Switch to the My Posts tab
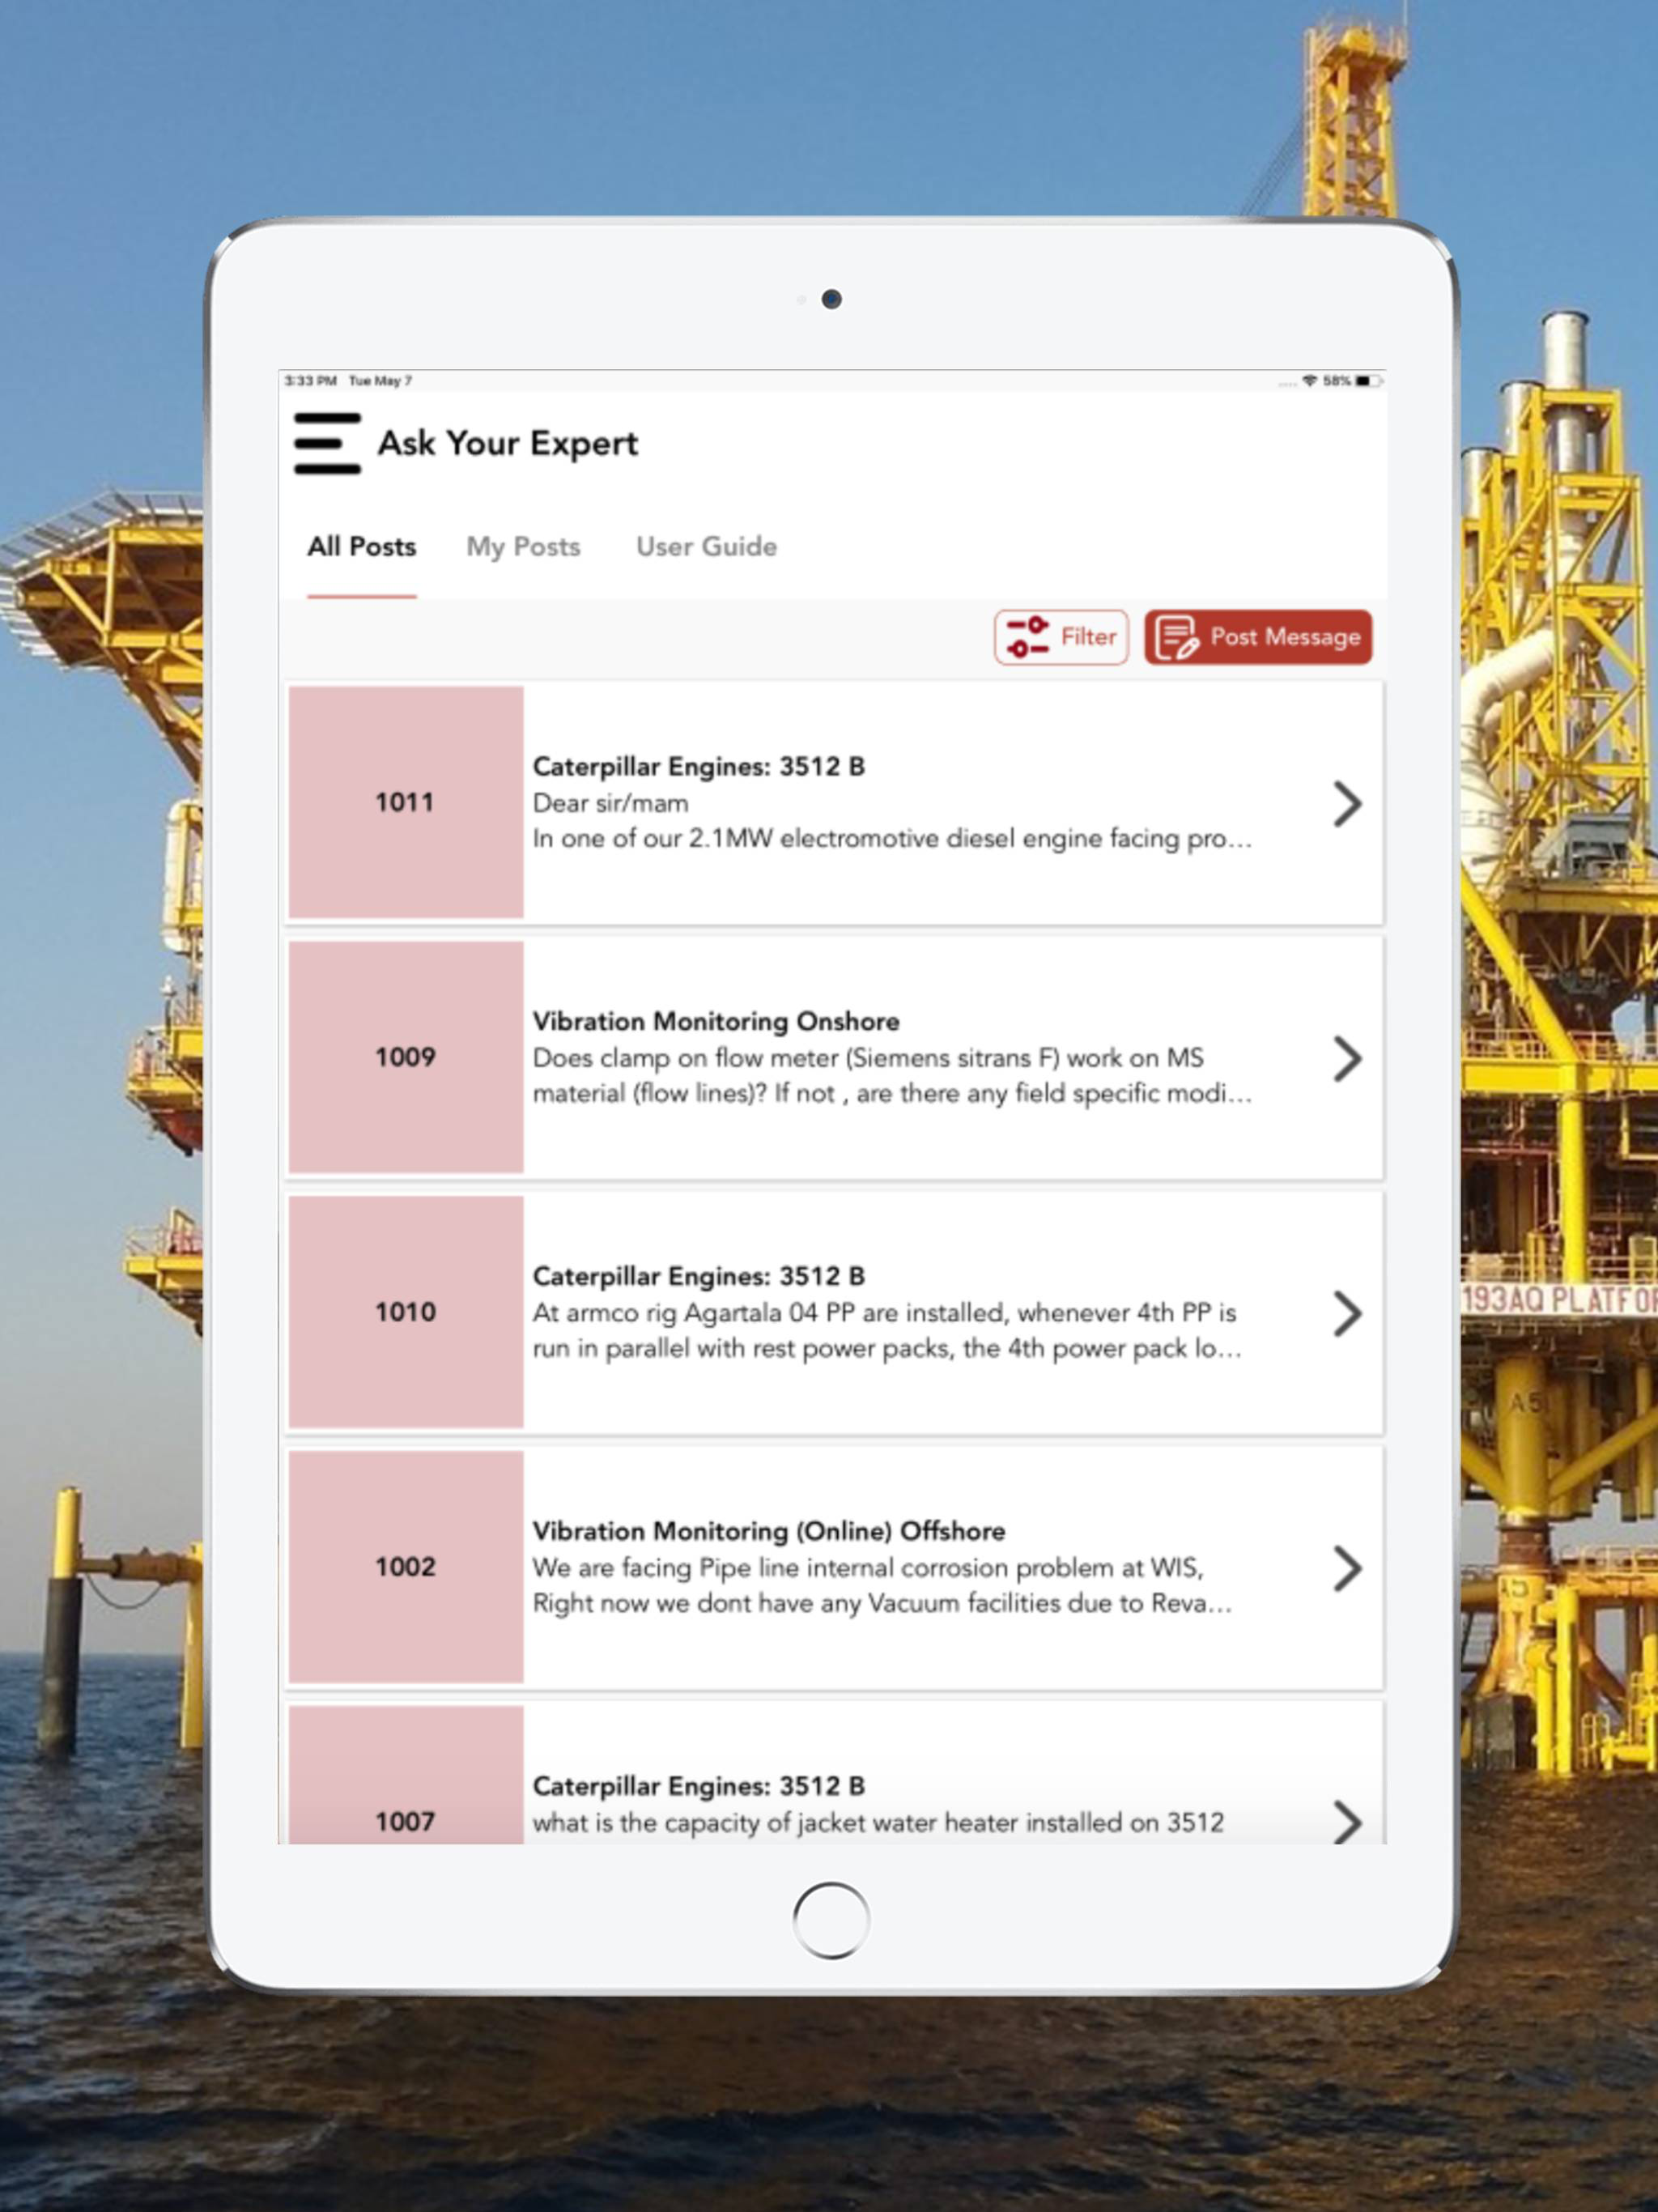Screen dimensions: 1658x2212 coord(523,547)
